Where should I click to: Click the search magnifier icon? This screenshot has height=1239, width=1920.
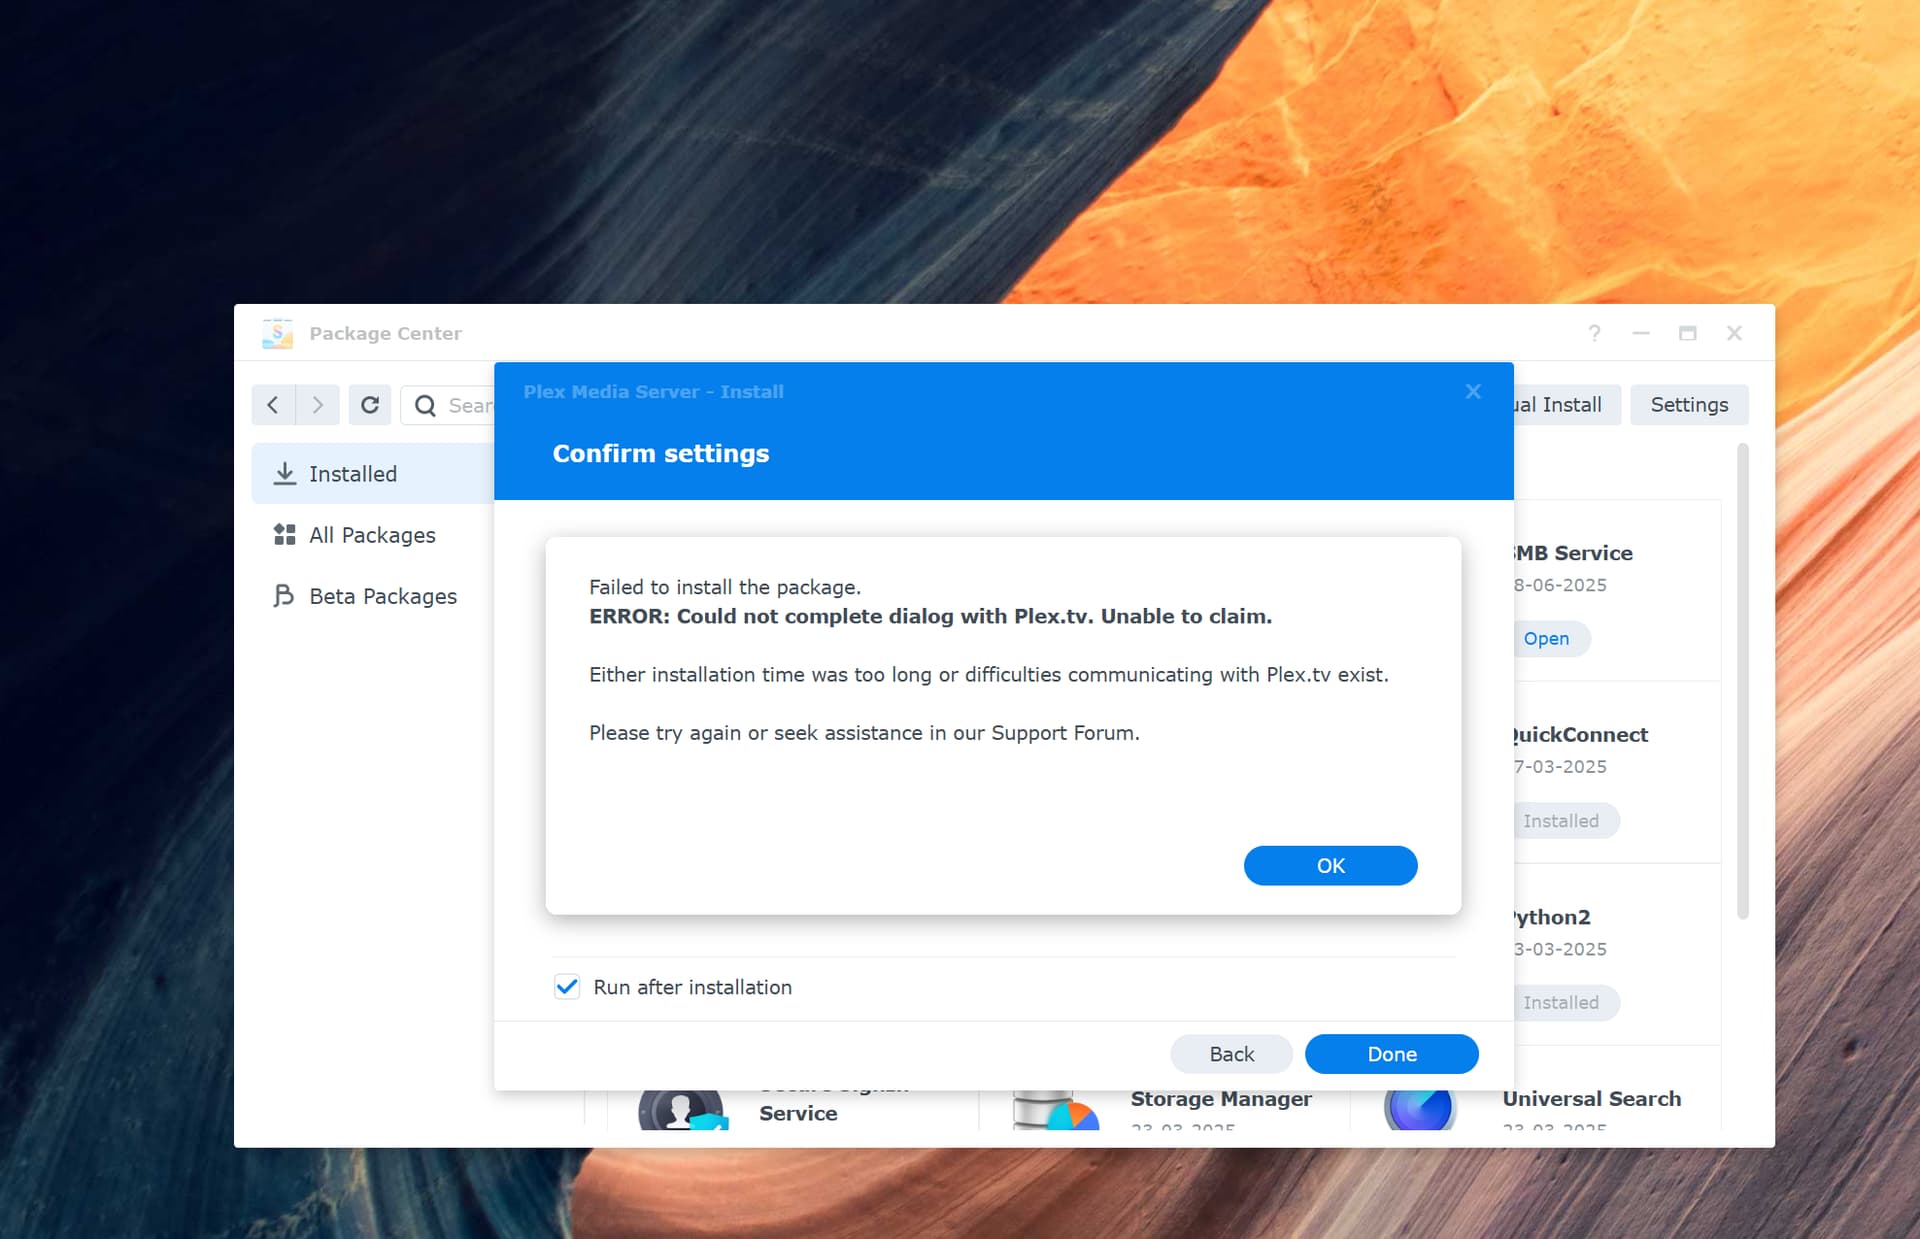coord(425,405)
